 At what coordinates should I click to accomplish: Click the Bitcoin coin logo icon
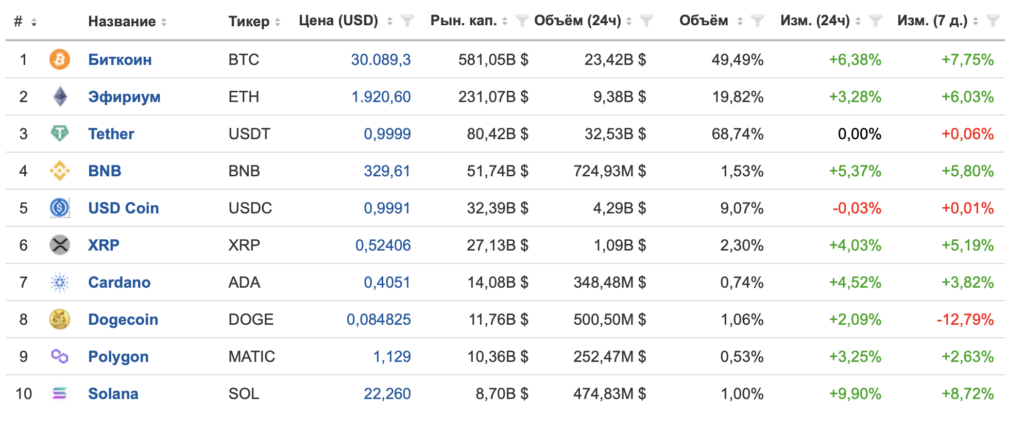tap(59, 60)
